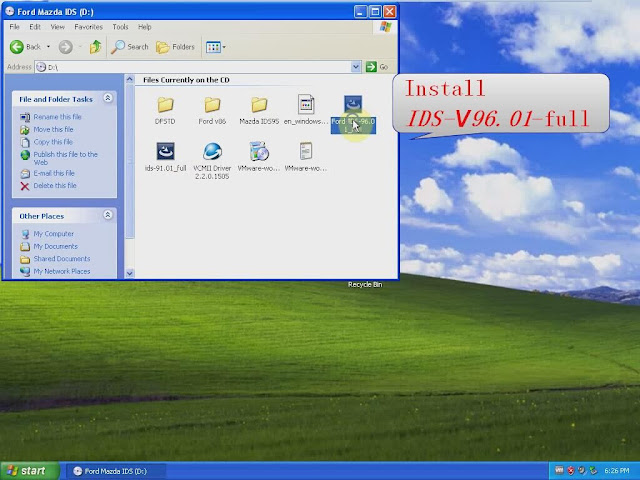Open the Help menu

[x=144, y=27]
